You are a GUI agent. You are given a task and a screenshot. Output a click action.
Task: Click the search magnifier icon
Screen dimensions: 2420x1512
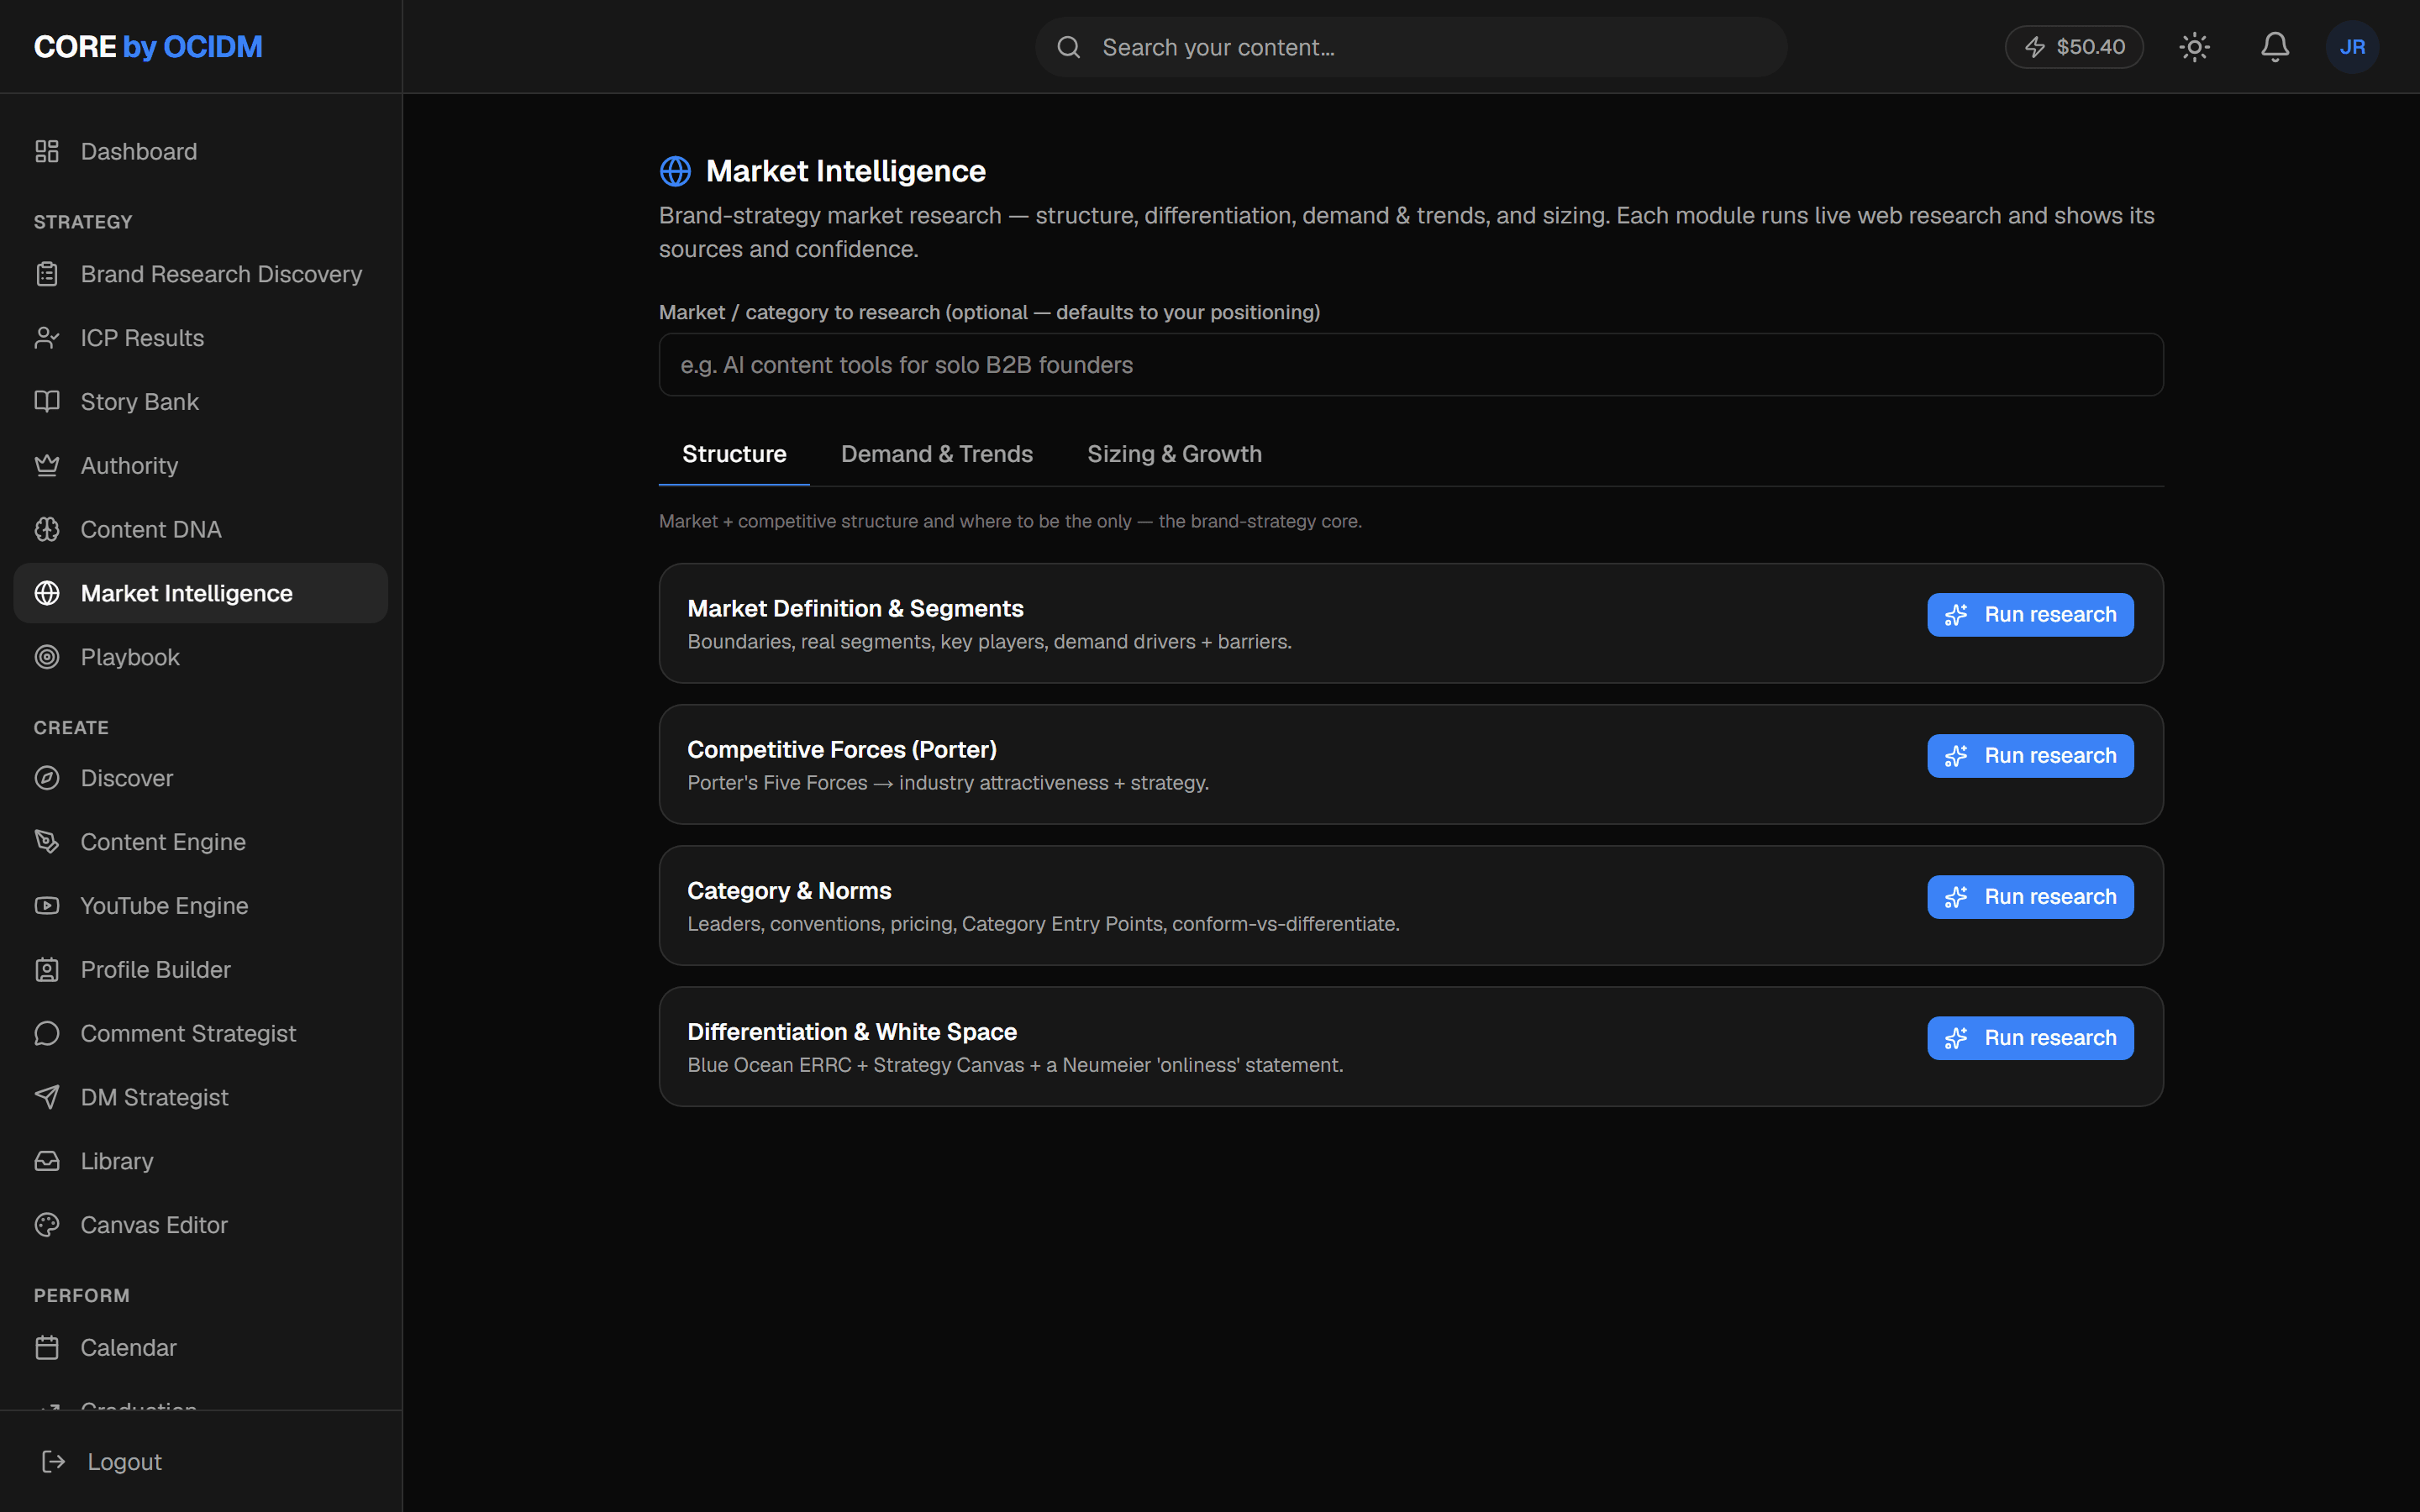1069,47
